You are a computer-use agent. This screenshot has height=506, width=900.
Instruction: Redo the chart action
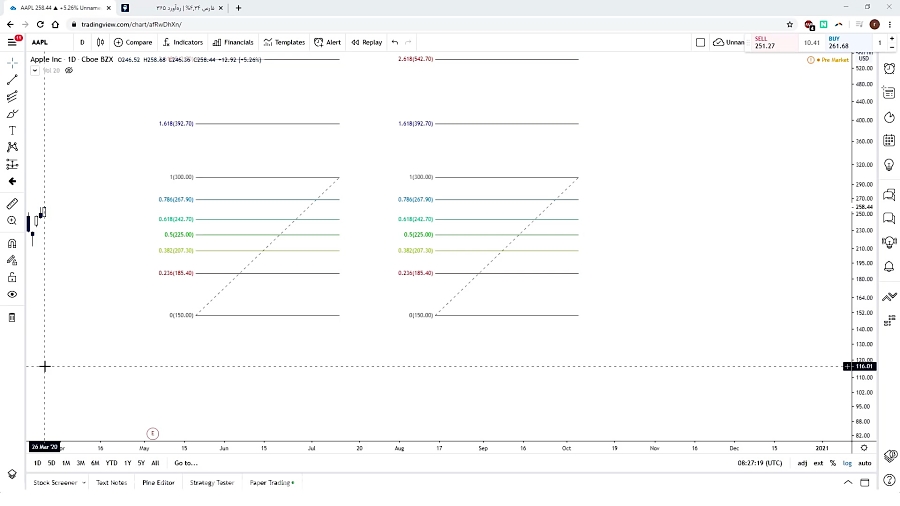point(408,42)
